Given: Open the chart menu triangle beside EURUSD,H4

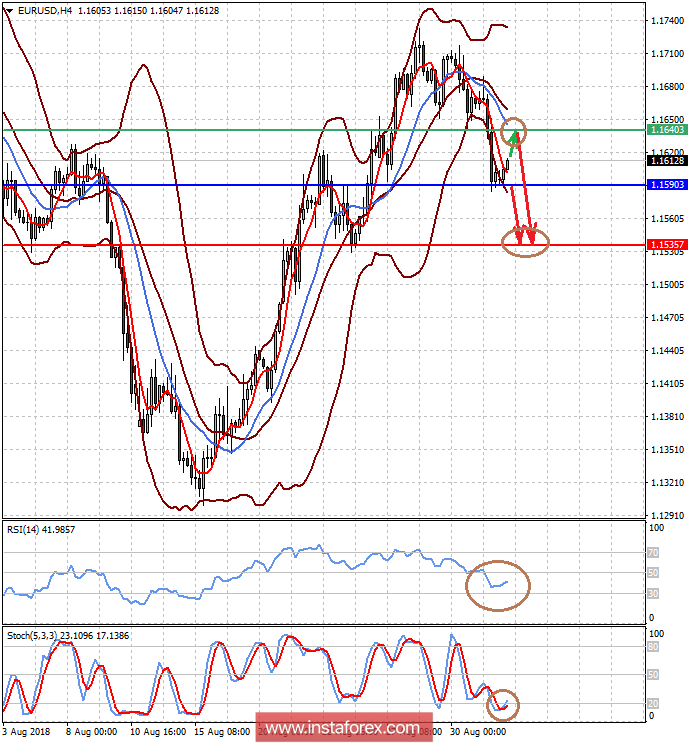Looking at the screenshot, I should (9, 10).
